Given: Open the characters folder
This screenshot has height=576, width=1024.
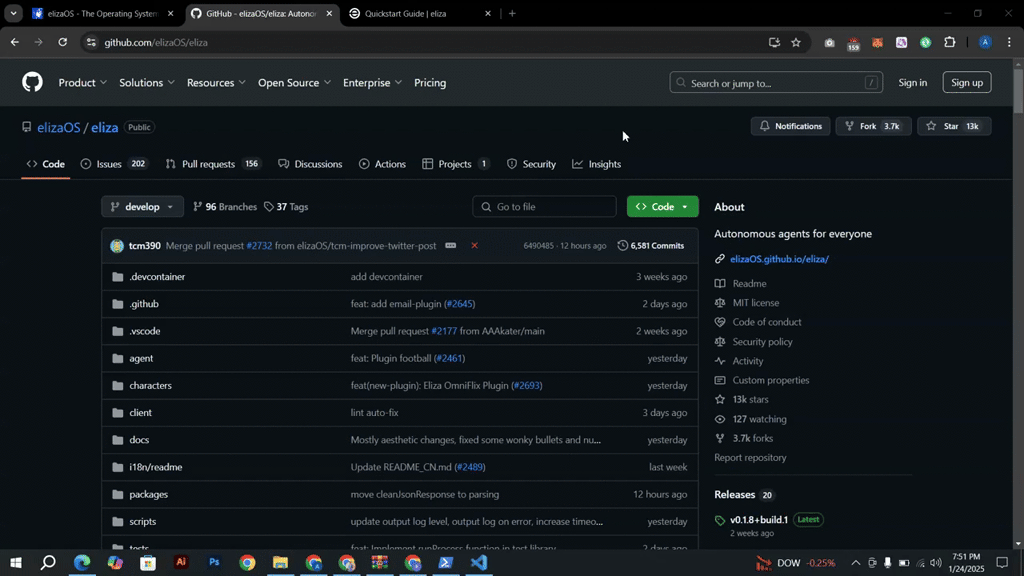Looking at the screenshot, I should tap(150, 385).
